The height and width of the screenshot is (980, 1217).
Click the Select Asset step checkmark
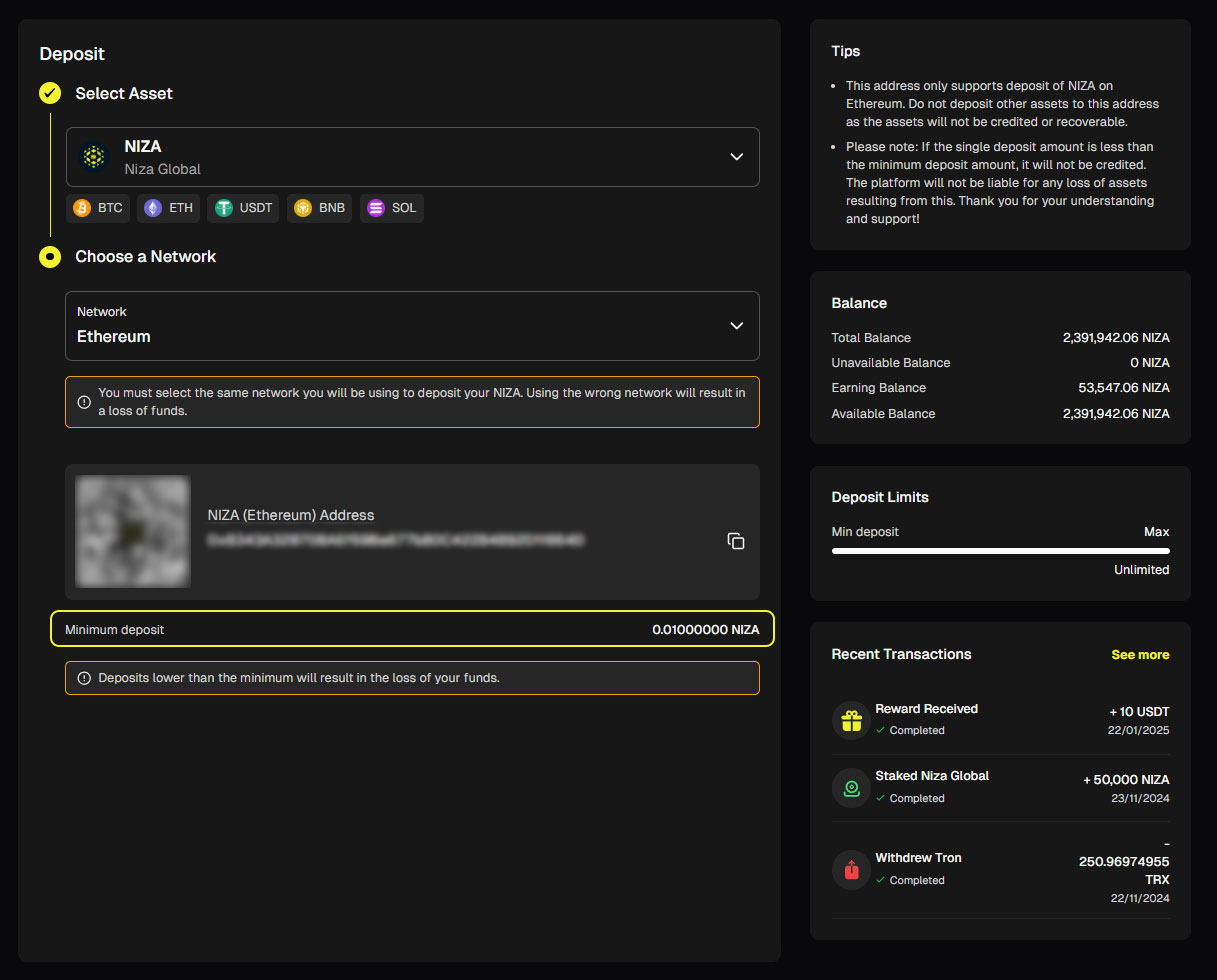coord(50,93)
